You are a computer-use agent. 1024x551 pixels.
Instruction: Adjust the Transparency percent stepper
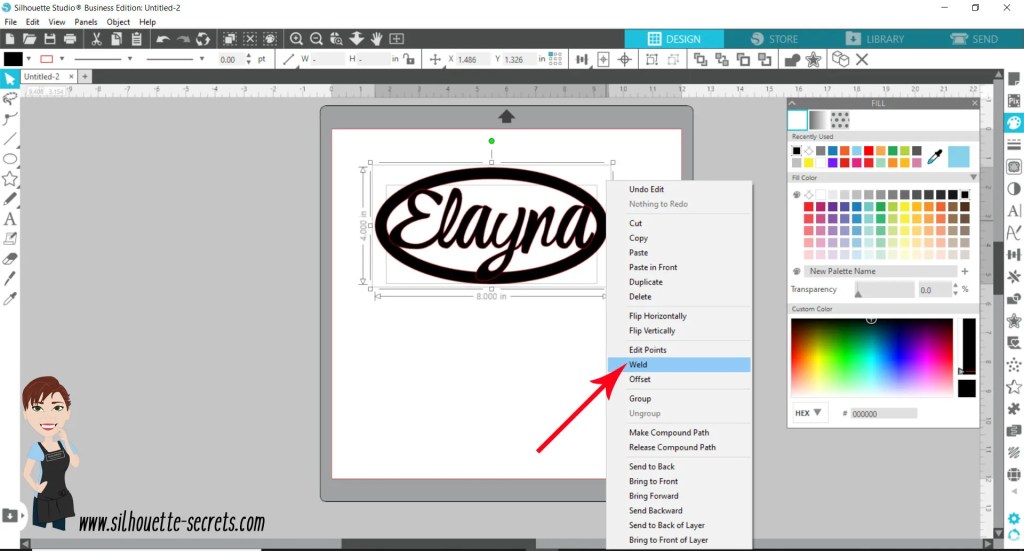click(x=955, y=289)
